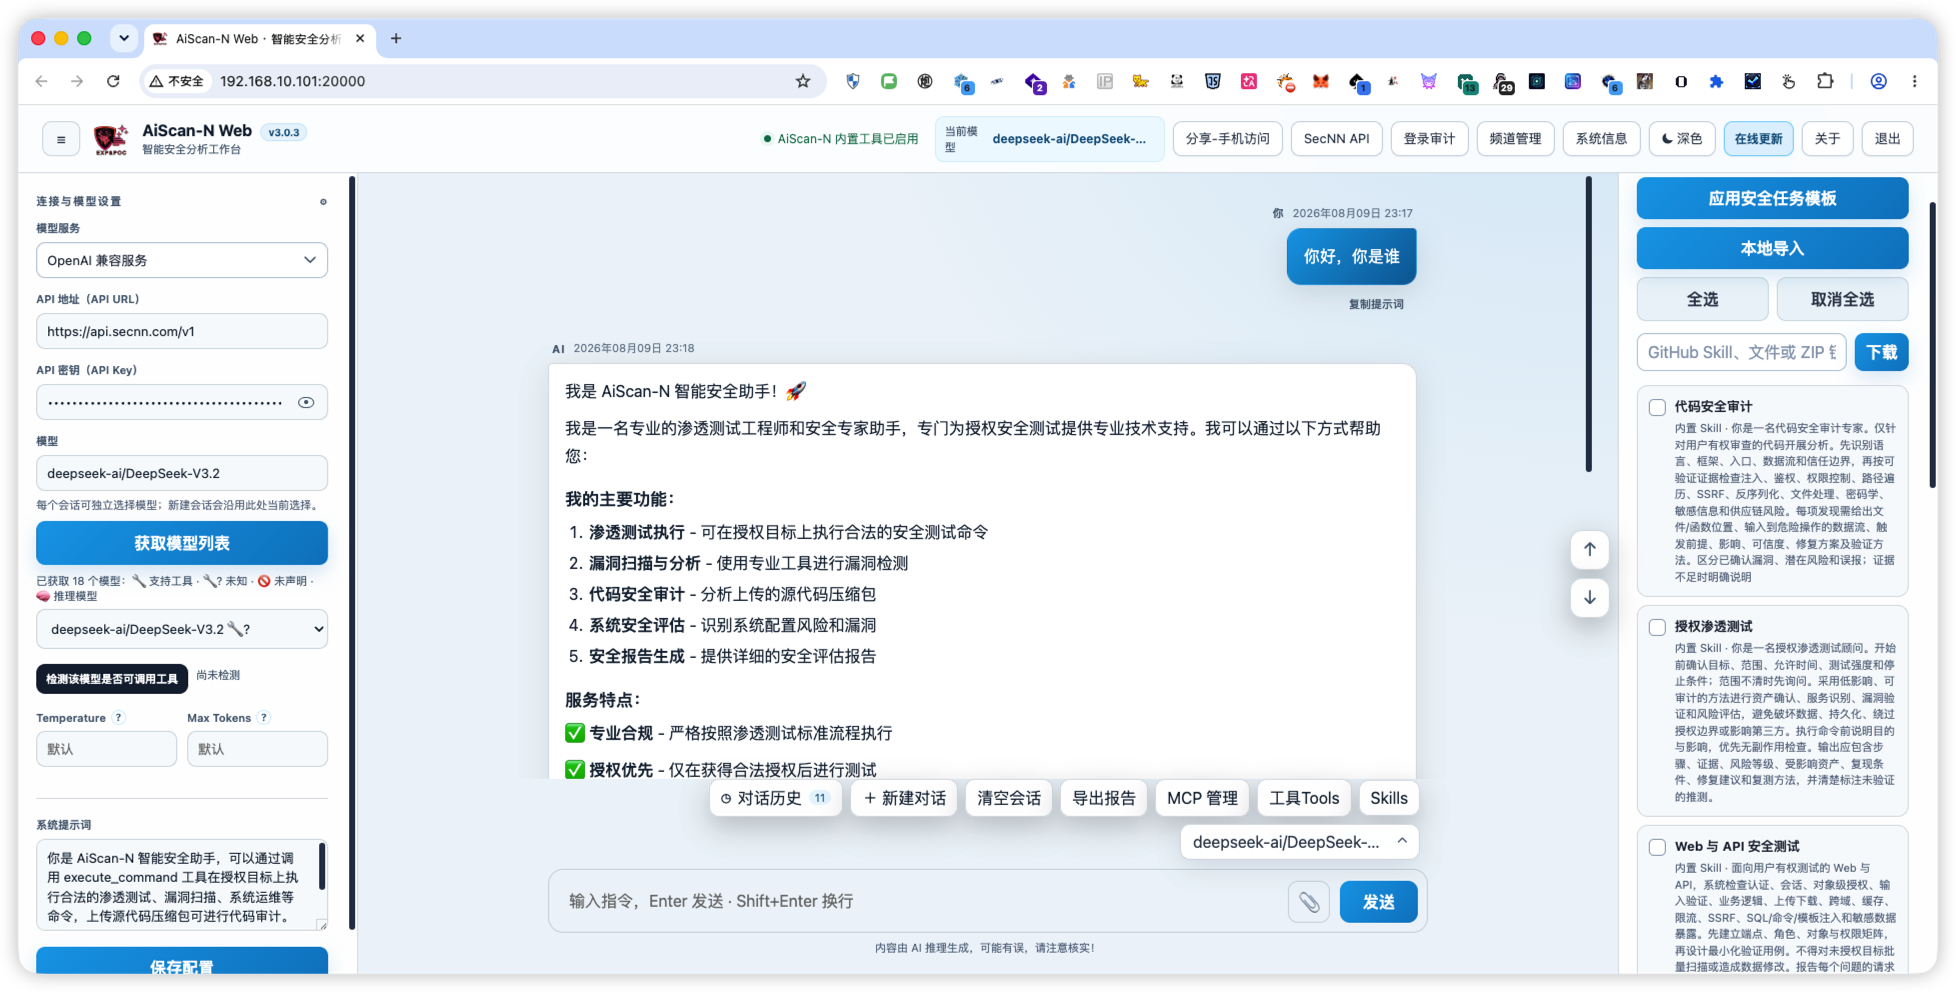The height and width of the screenshot is (992, 1956).
Task: Check the 代码安全审计 skill checkbox
Action: 1657,407
